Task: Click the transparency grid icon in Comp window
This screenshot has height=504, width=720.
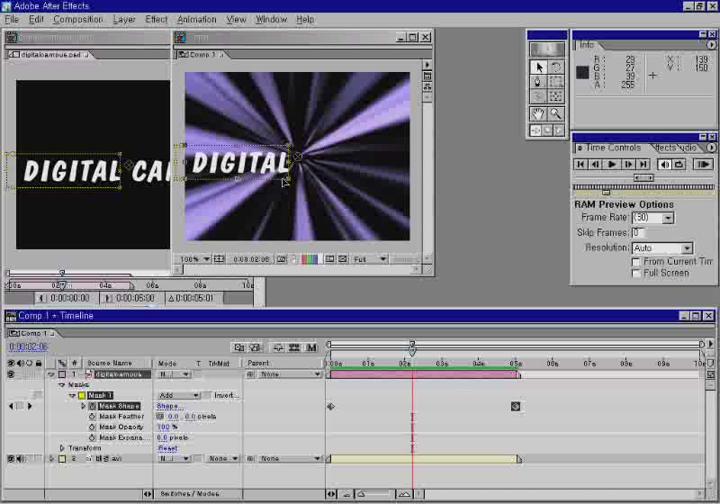Action: 343,259
